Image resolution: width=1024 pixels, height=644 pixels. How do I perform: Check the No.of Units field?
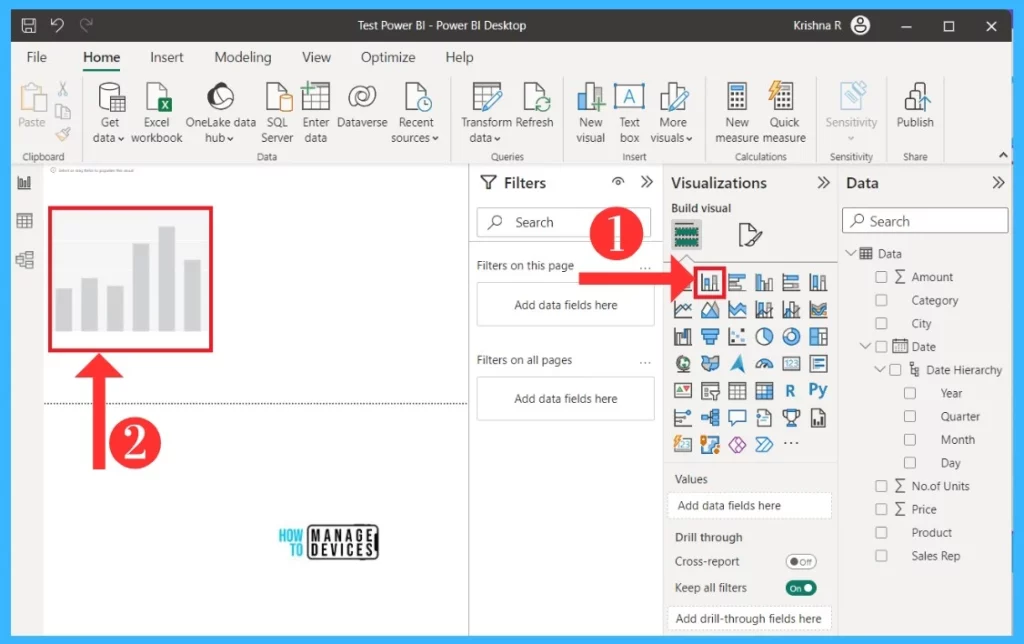click(881, 486)
